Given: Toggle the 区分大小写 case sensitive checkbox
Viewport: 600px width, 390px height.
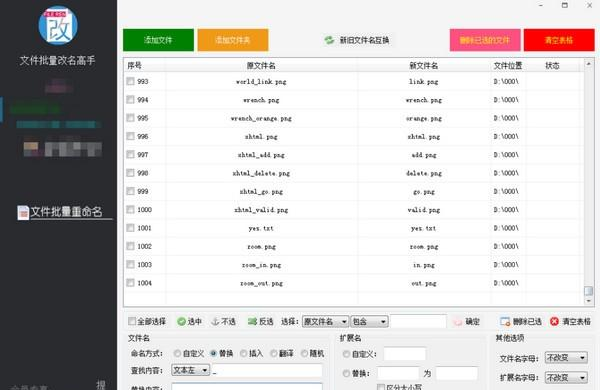Looking at the screenshot, I should click(381, 387).
